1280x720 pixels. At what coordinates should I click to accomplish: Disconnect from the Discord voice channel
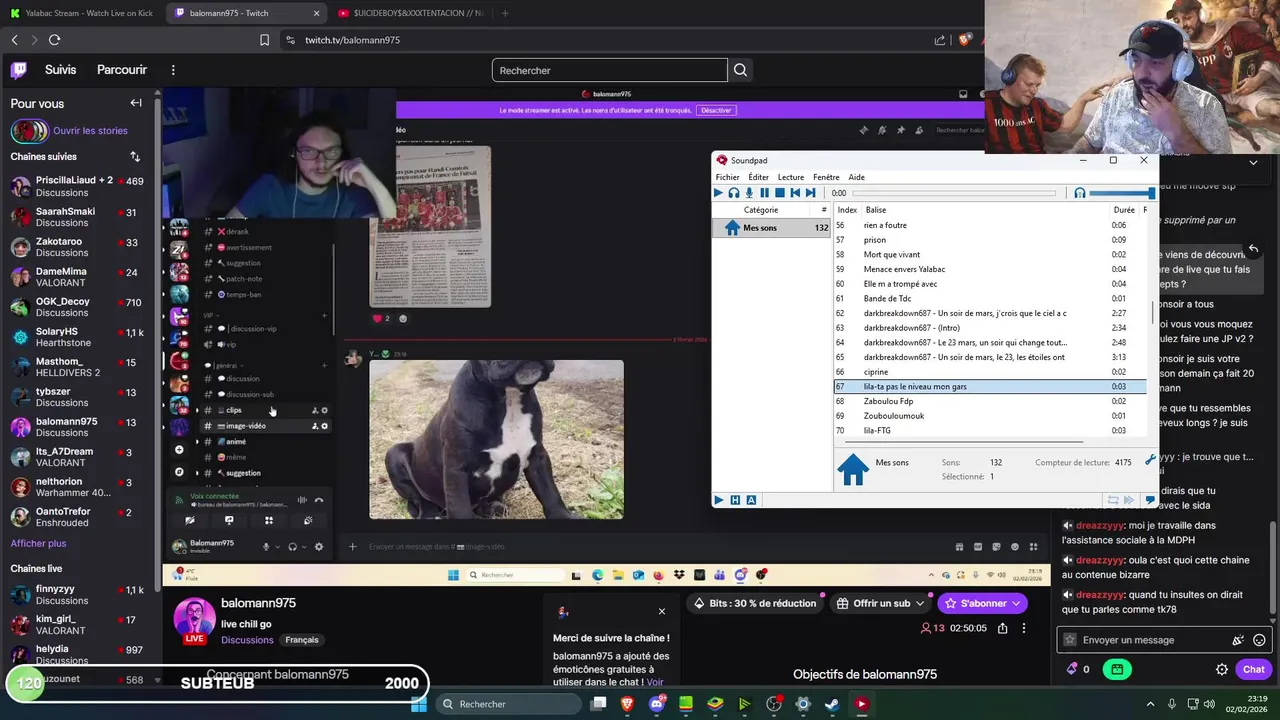tap(319, 500)
